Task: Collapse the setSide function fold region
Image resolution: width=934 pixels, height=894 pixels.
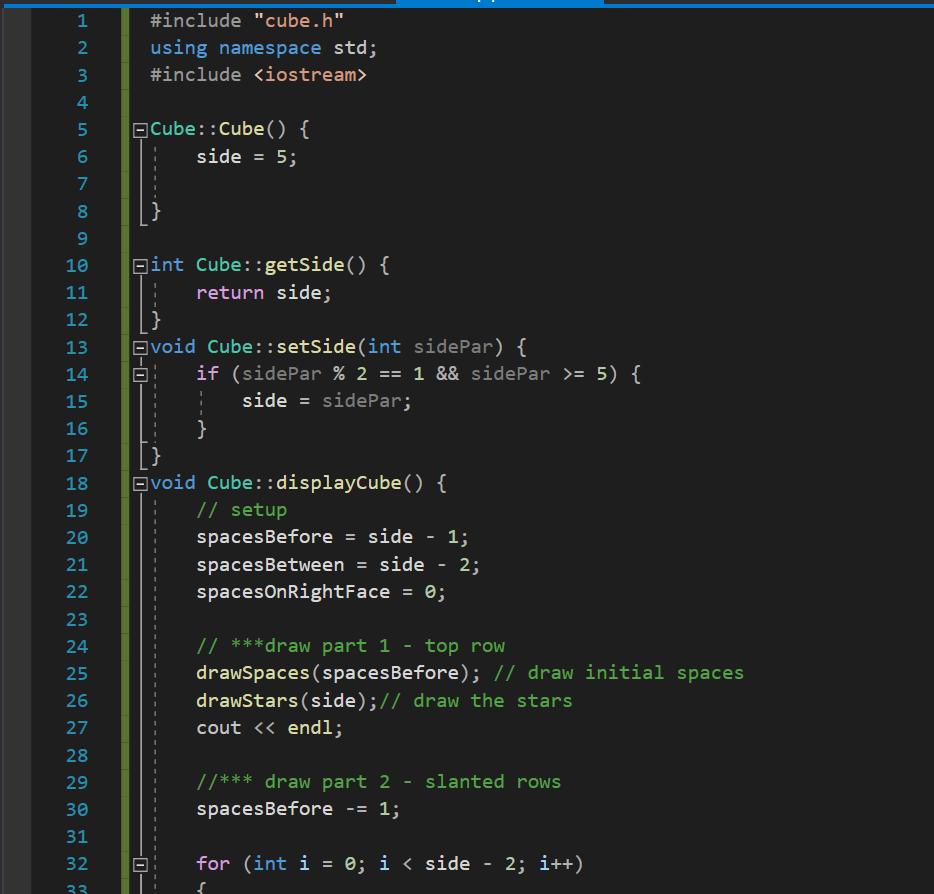Action: pyautogui.click(x=140, y=346)
